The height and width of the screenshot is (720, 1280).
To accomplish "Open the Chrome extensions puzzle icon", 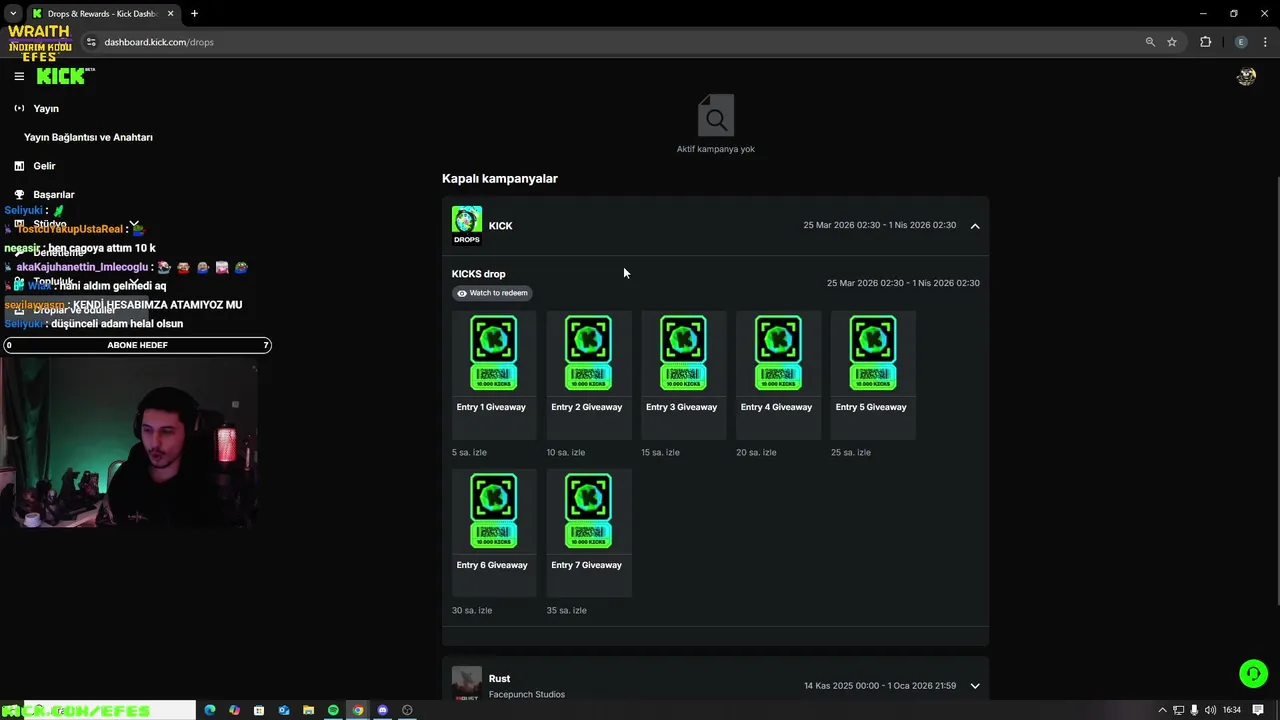I will click(x=1205, y=42).
